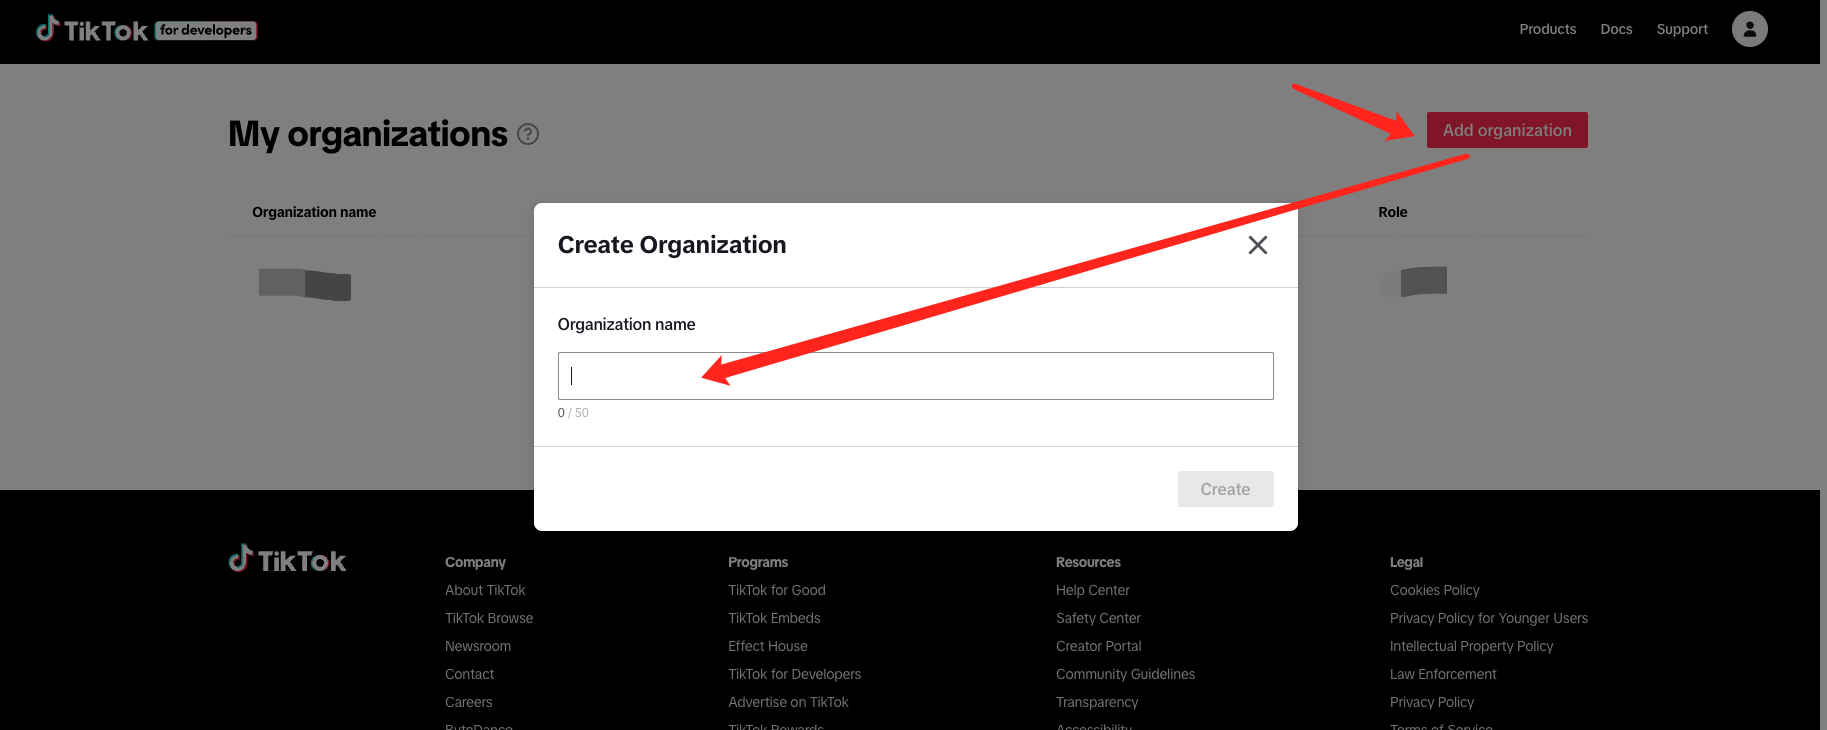The height and width of the screenshot is (730, 1827).
Task: Click the help question mark icon
Action: pos(528,134)
